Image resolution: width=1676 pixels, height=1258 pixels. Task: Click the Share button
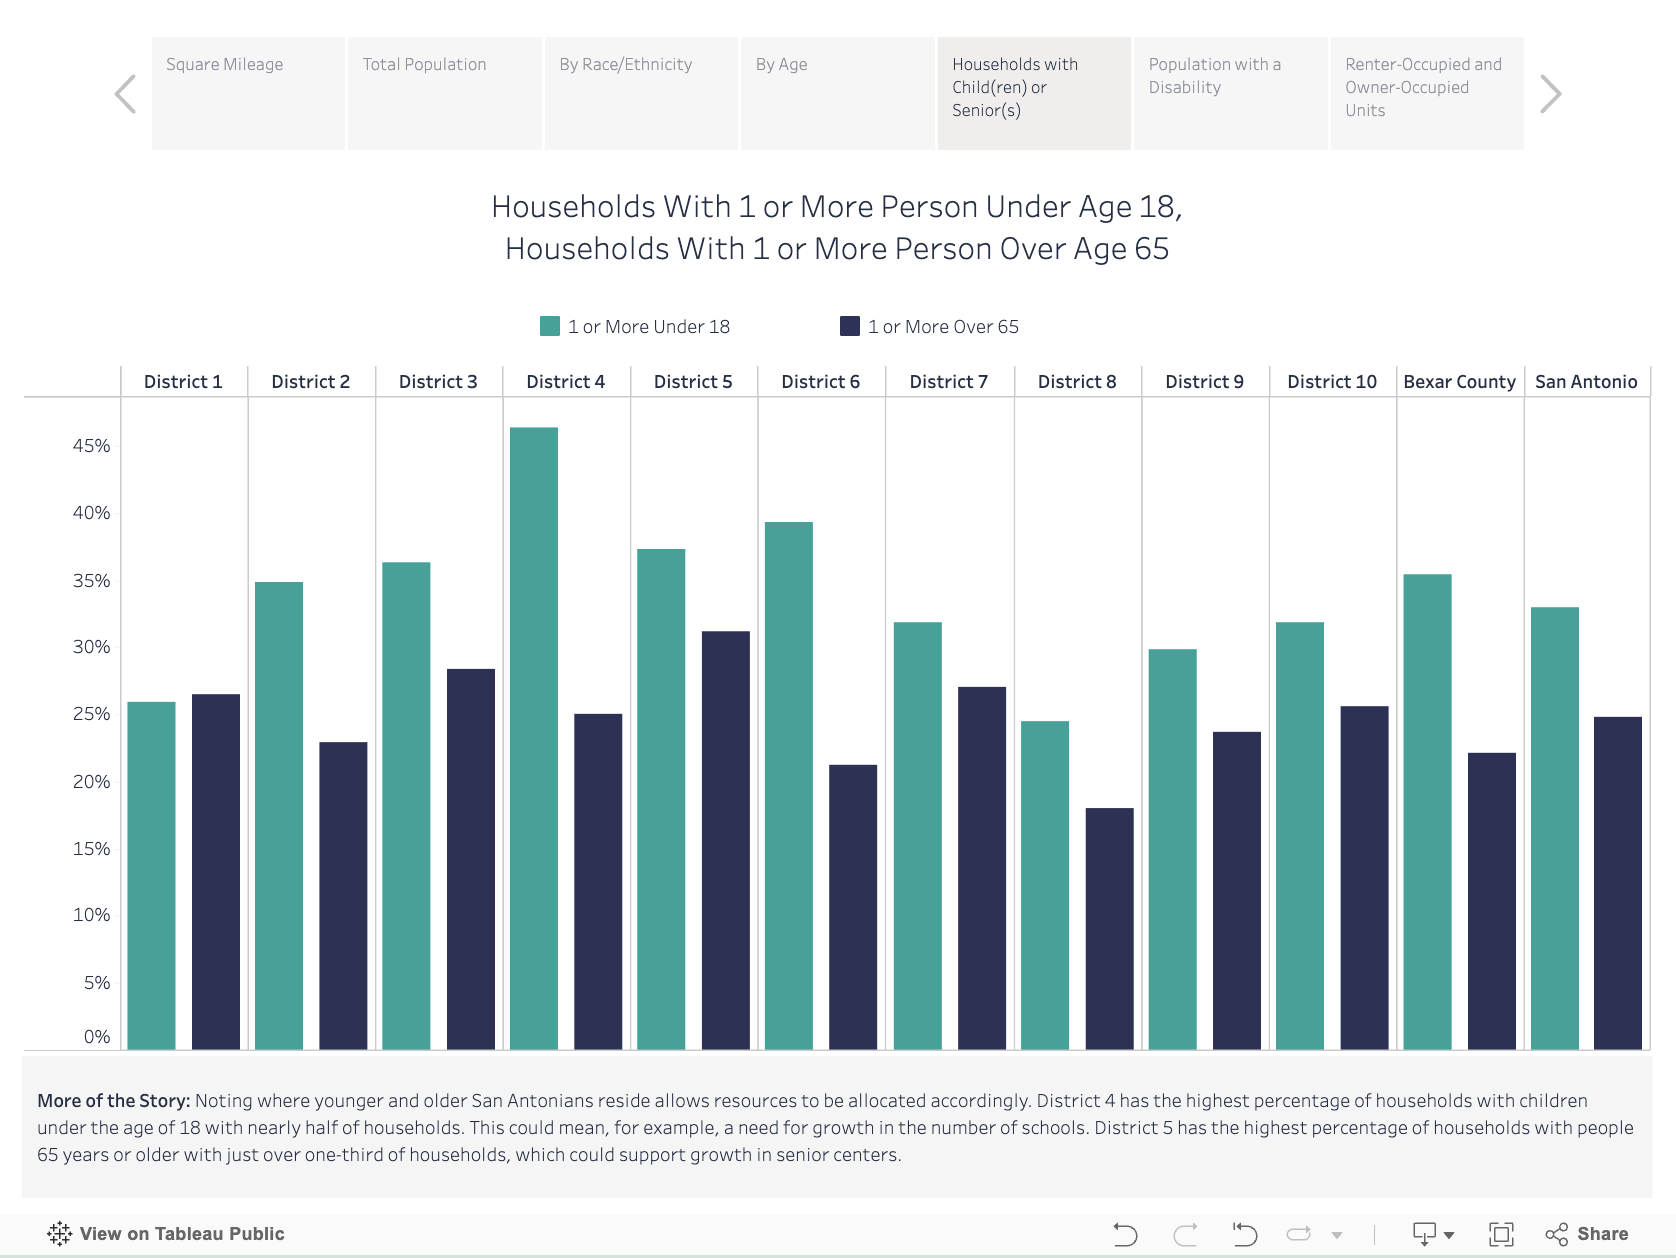click(1587, 1234)
